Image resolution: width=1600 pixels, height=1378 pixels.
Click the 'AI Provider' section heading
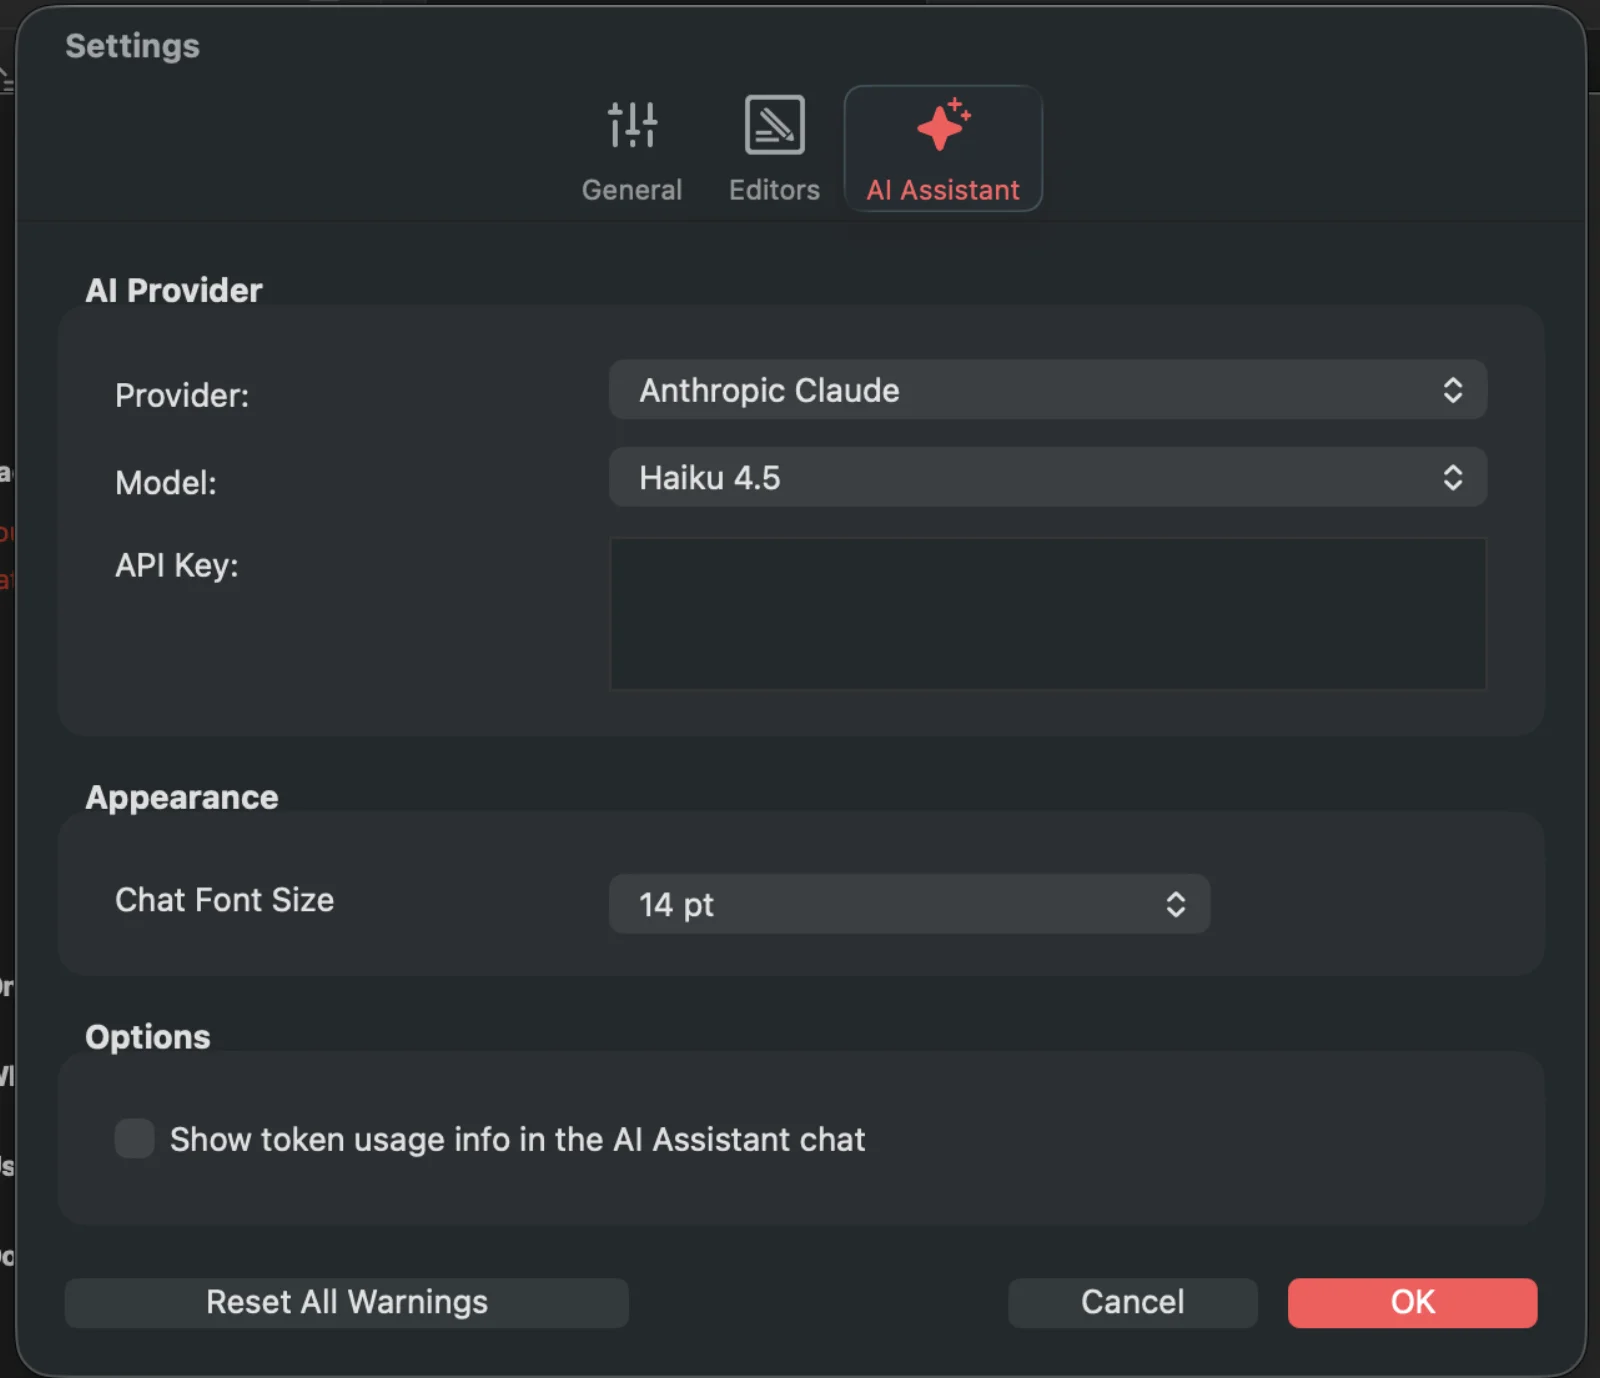(x=174, y=290)
